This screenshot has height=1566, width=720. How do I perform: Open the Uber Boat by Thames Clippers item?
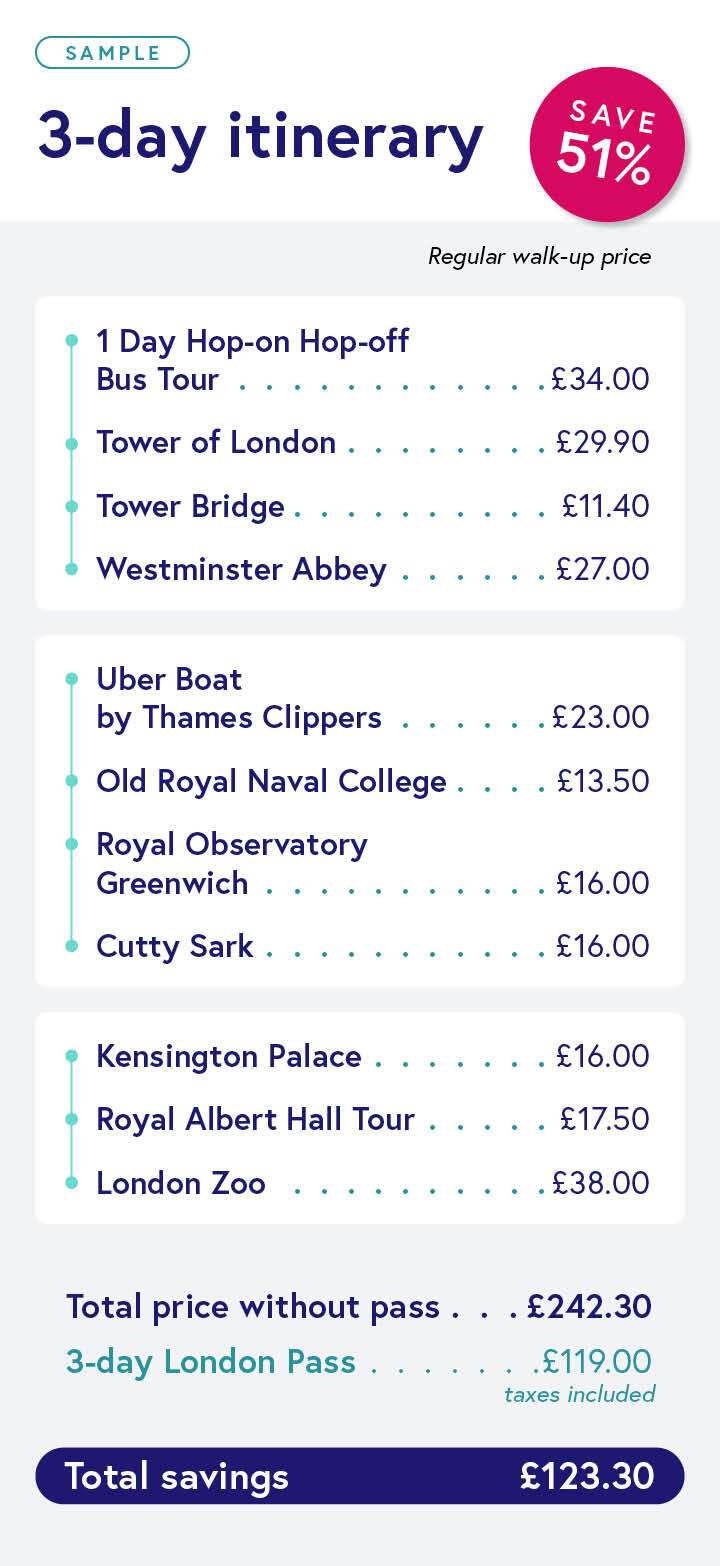click(372, 698)
